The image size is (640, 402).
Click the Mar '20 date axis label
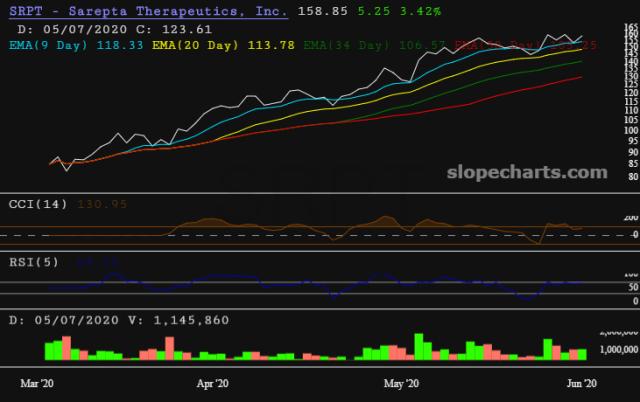pyautogui.click(x=40, y=383)
